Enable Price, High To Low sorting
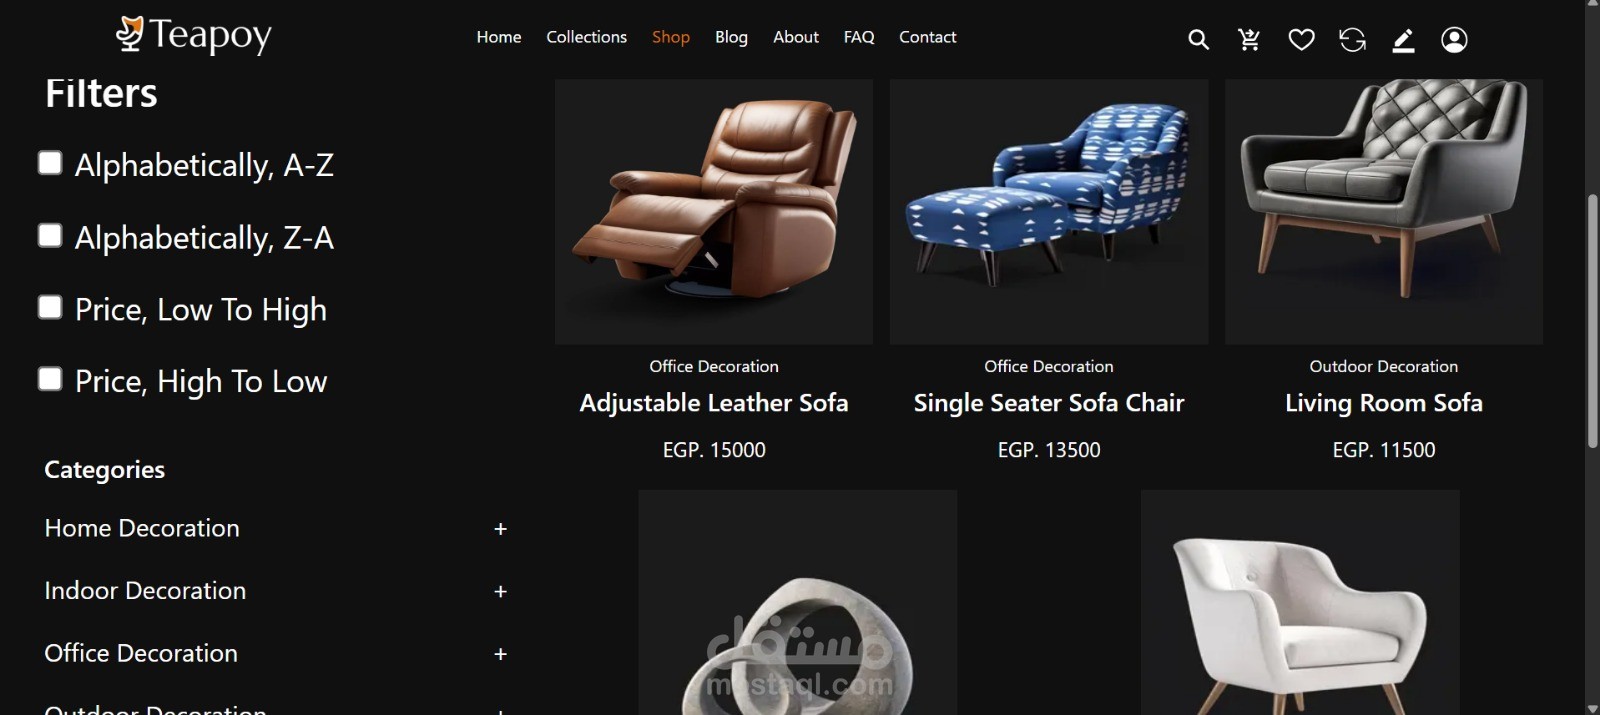Image resolution: width=1600 pixels, height=715 pixels. [x=50, y=379]
